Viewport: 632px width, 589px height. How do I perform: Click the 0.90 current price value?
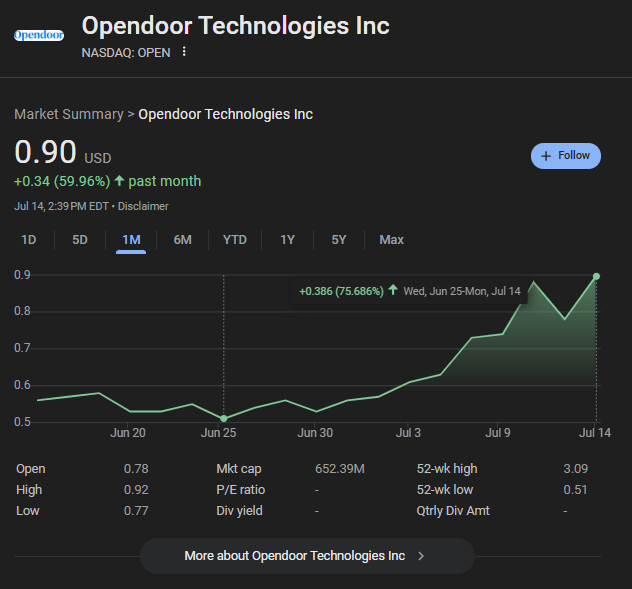click(x=45, y=152)
